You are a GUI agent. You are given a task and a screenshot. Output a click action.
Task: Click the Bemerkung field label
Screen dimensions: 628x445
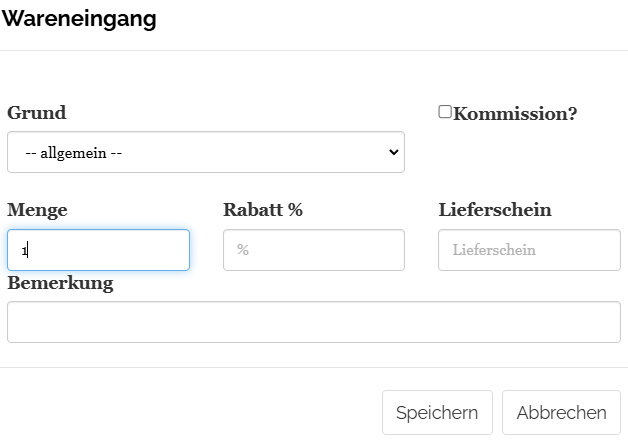(x=60, y=283)
